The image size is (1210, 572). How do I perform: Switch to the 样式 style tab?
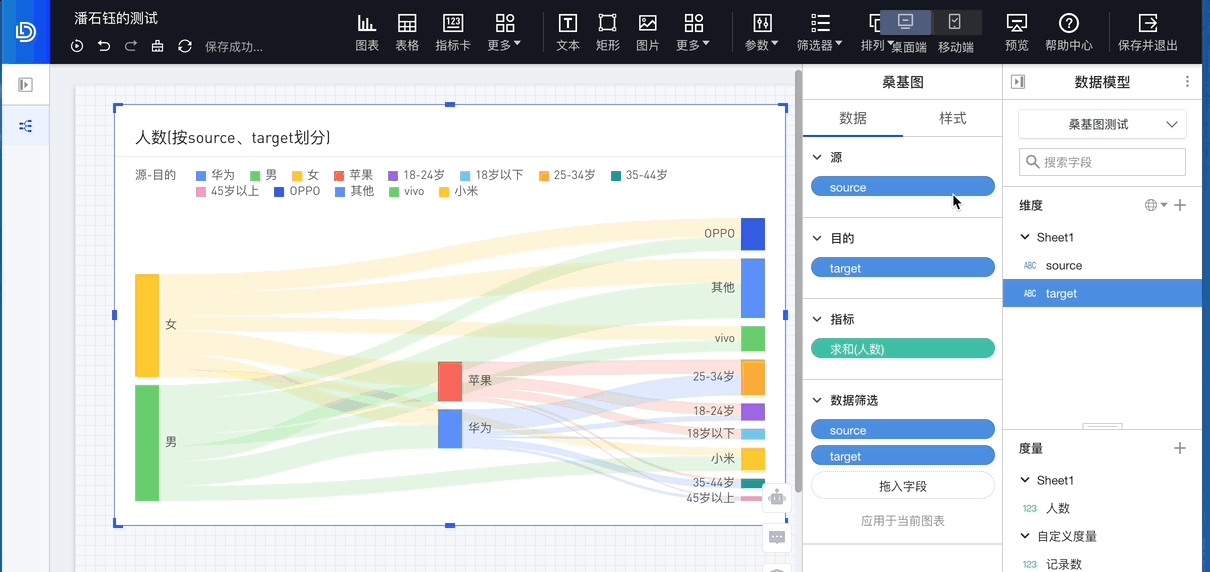952,118
